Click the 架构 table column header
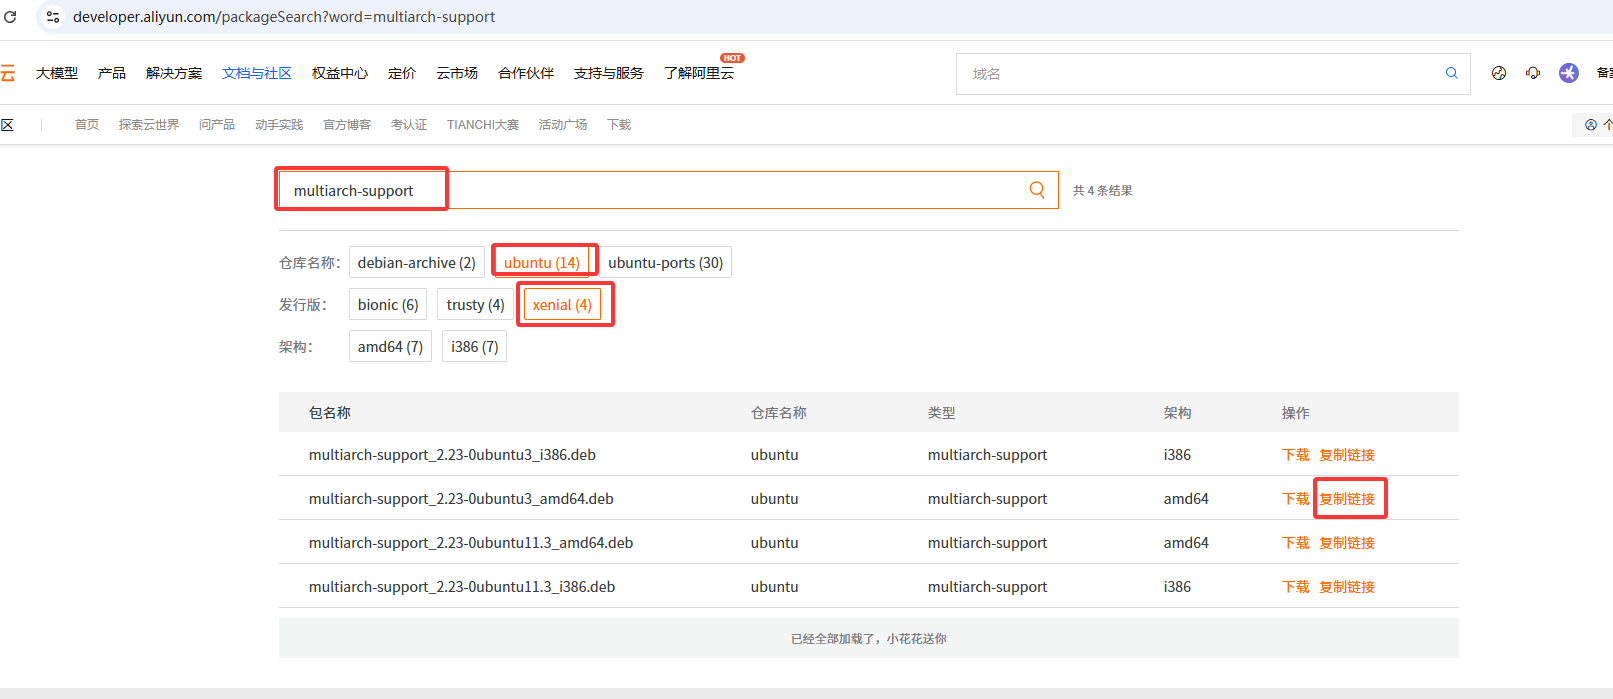Screen dimensions: 1613x699 coord(1178,412)
